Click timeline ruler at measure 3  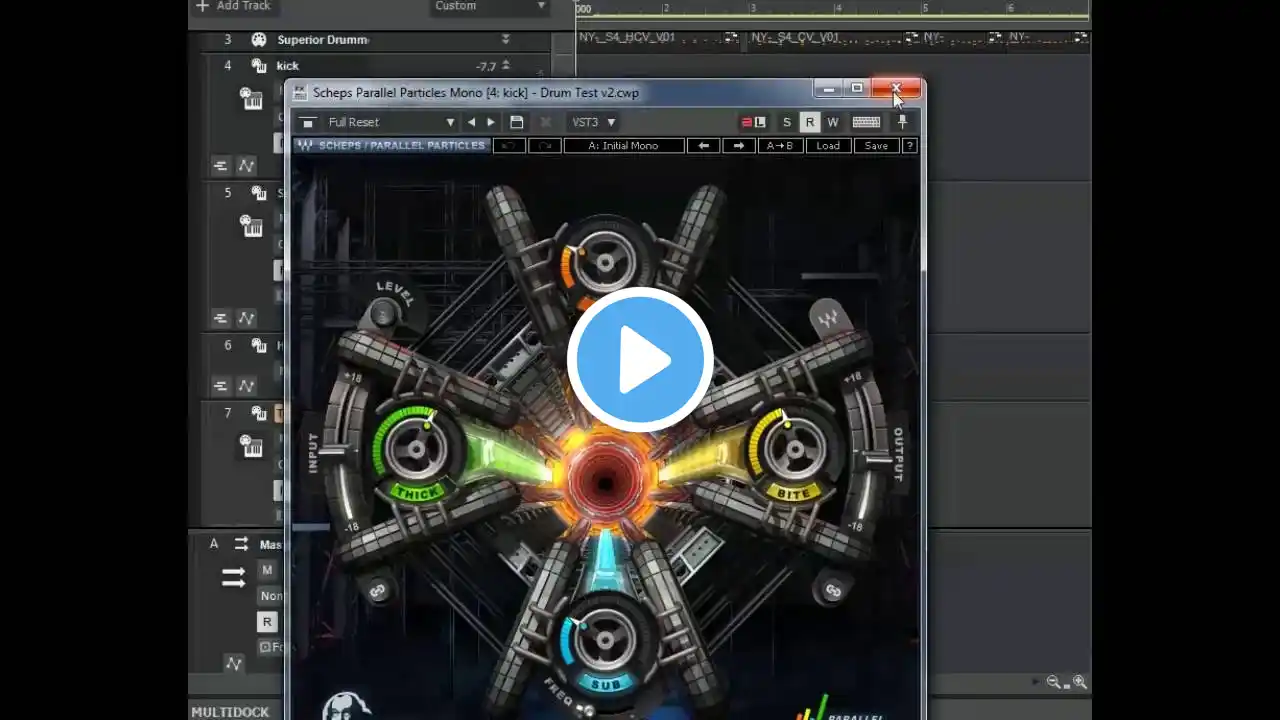coord(753,9)
